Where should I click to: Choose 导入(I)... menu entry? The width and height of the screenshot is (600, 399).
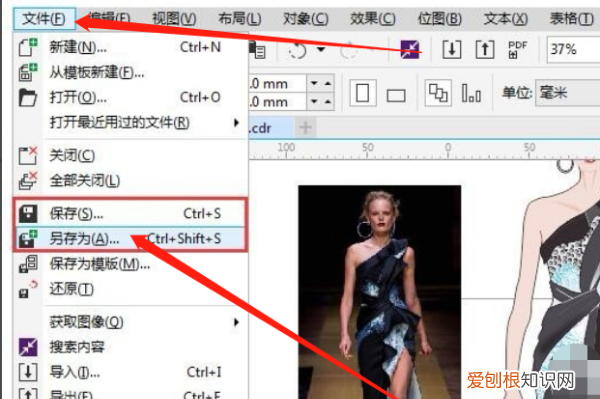[x=130, y=372]
